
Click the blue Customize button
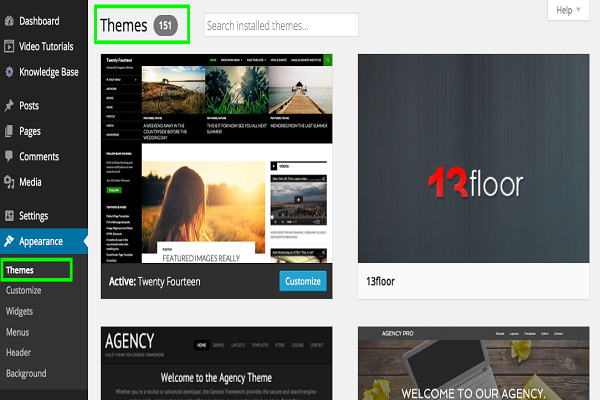303,281
